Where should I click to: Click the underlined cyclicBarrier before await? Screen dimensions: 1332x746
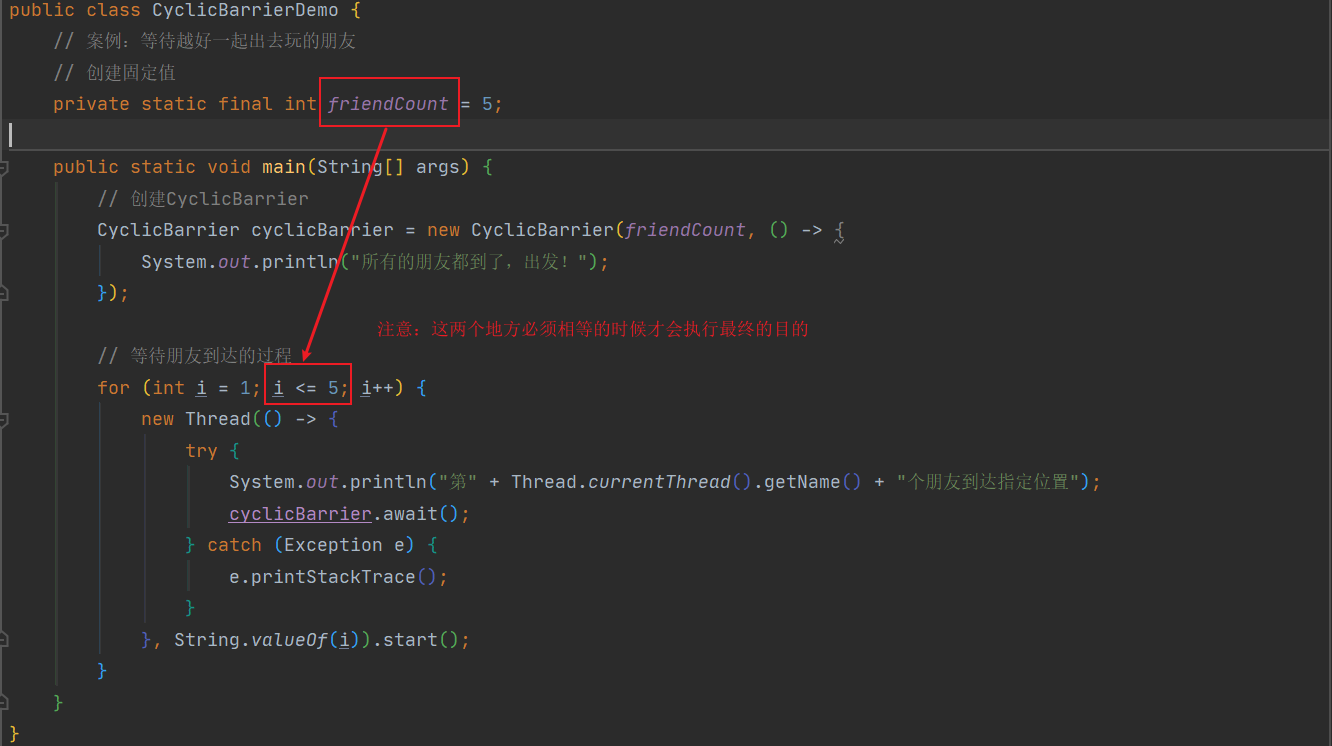tap(300, 514)
